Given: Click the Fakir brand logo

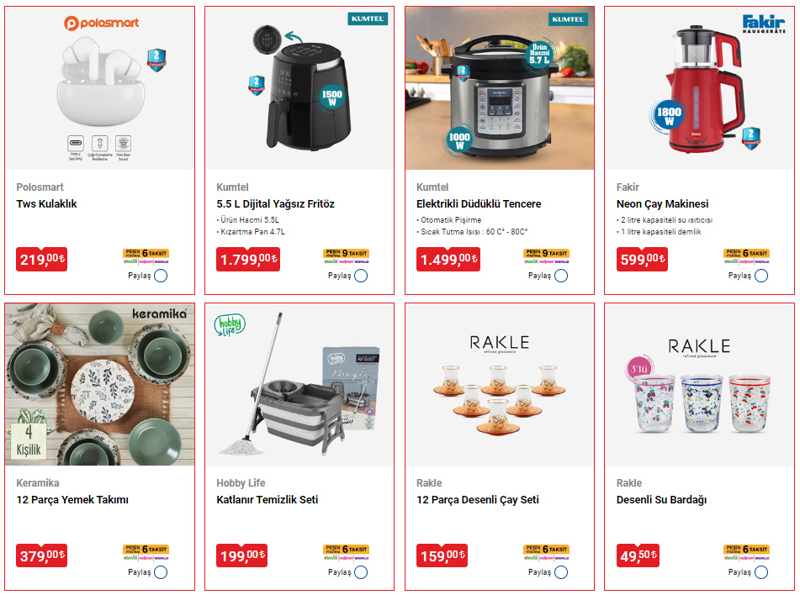Looking at the screenshot, I should pyautogui.click(x=763, y=23).
